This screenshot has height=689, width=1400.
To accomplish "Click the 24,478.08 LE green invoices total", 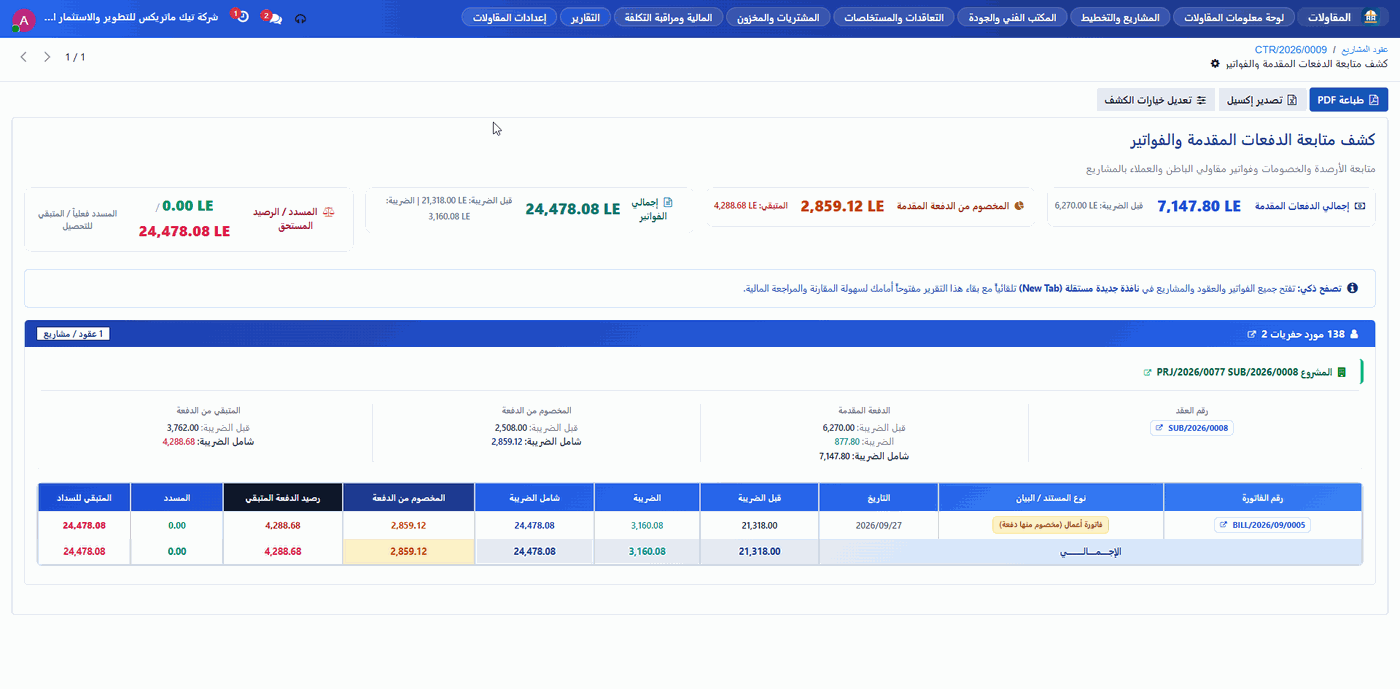I will tap(572, 209).
